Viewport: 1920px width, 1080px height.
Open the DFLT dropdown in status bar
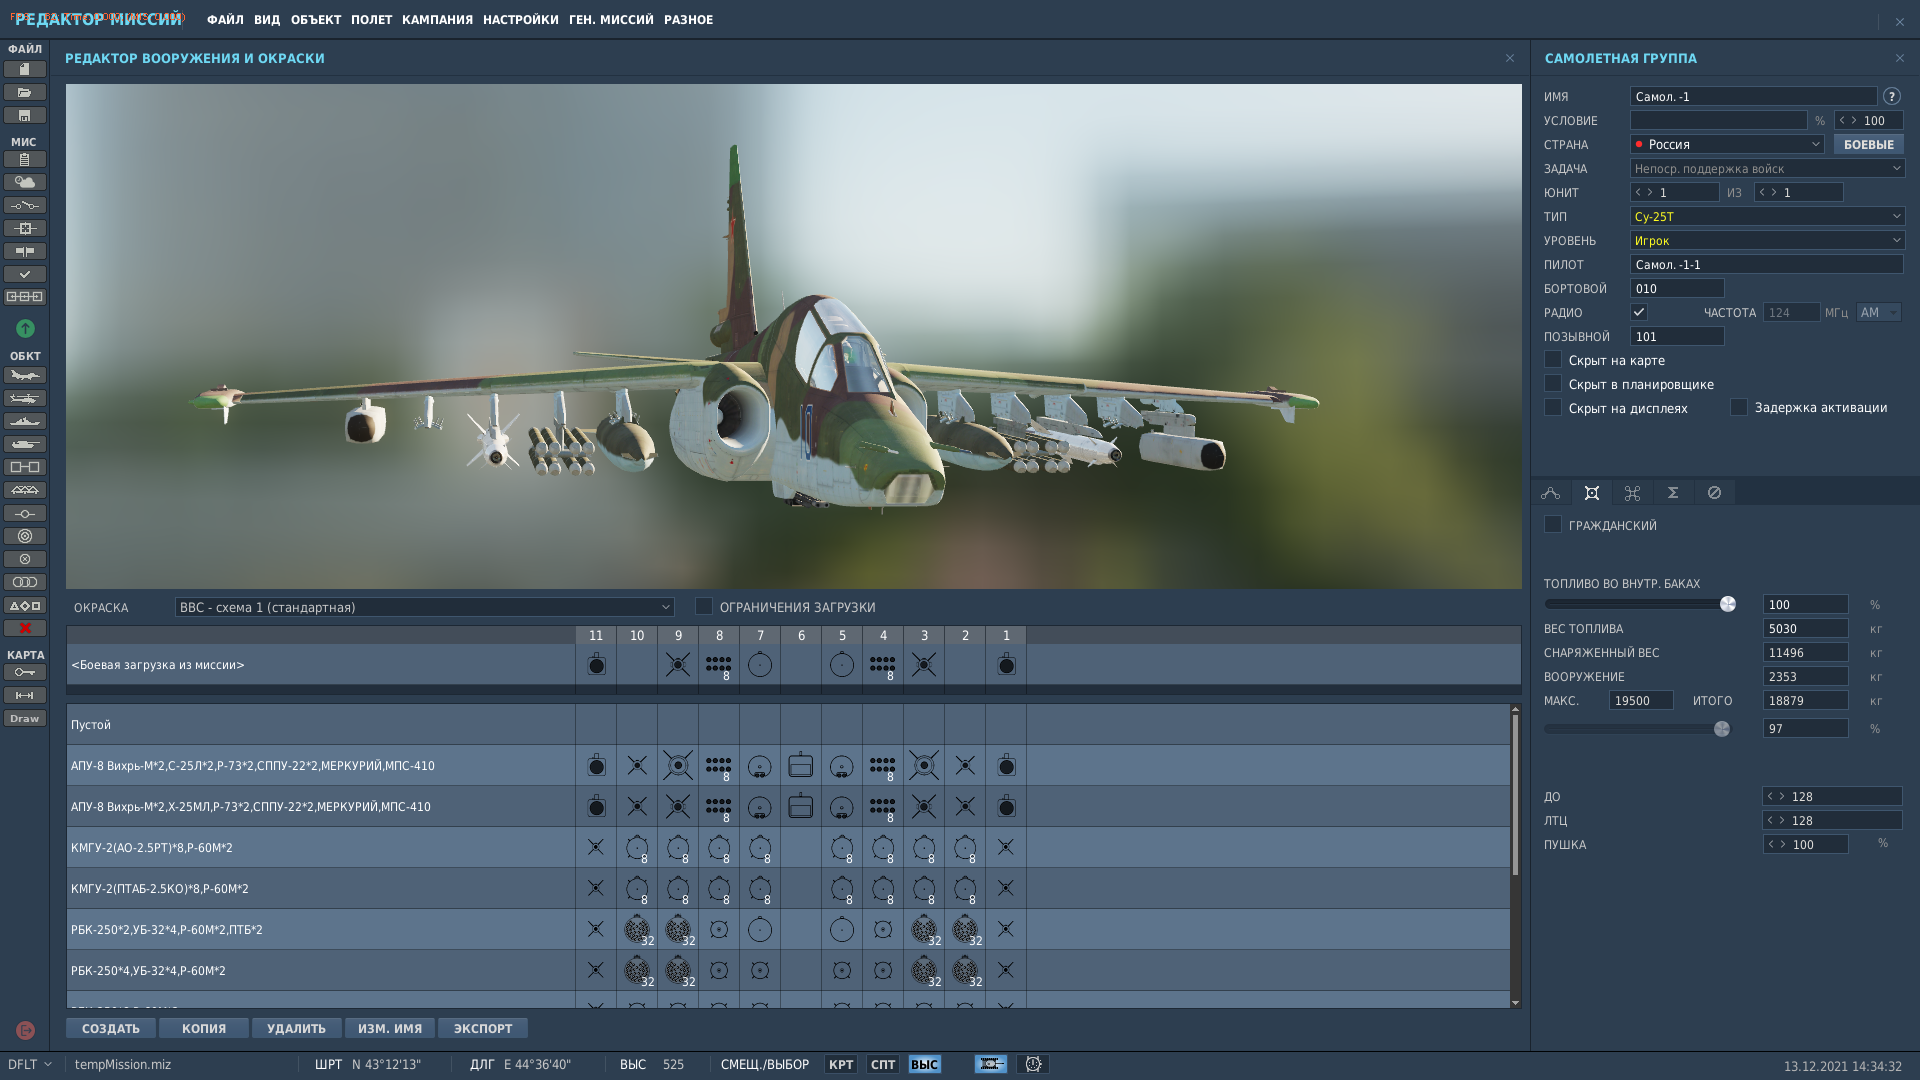(30, 1064)
